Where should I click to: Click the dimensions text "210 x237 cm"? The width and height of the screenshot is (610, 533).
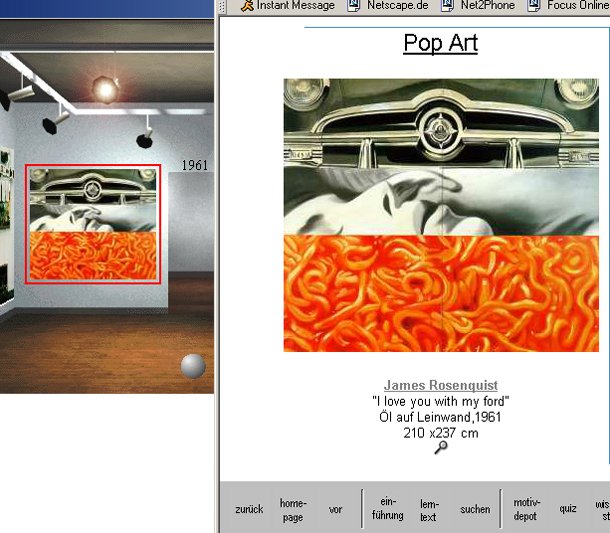click(441, 433)
